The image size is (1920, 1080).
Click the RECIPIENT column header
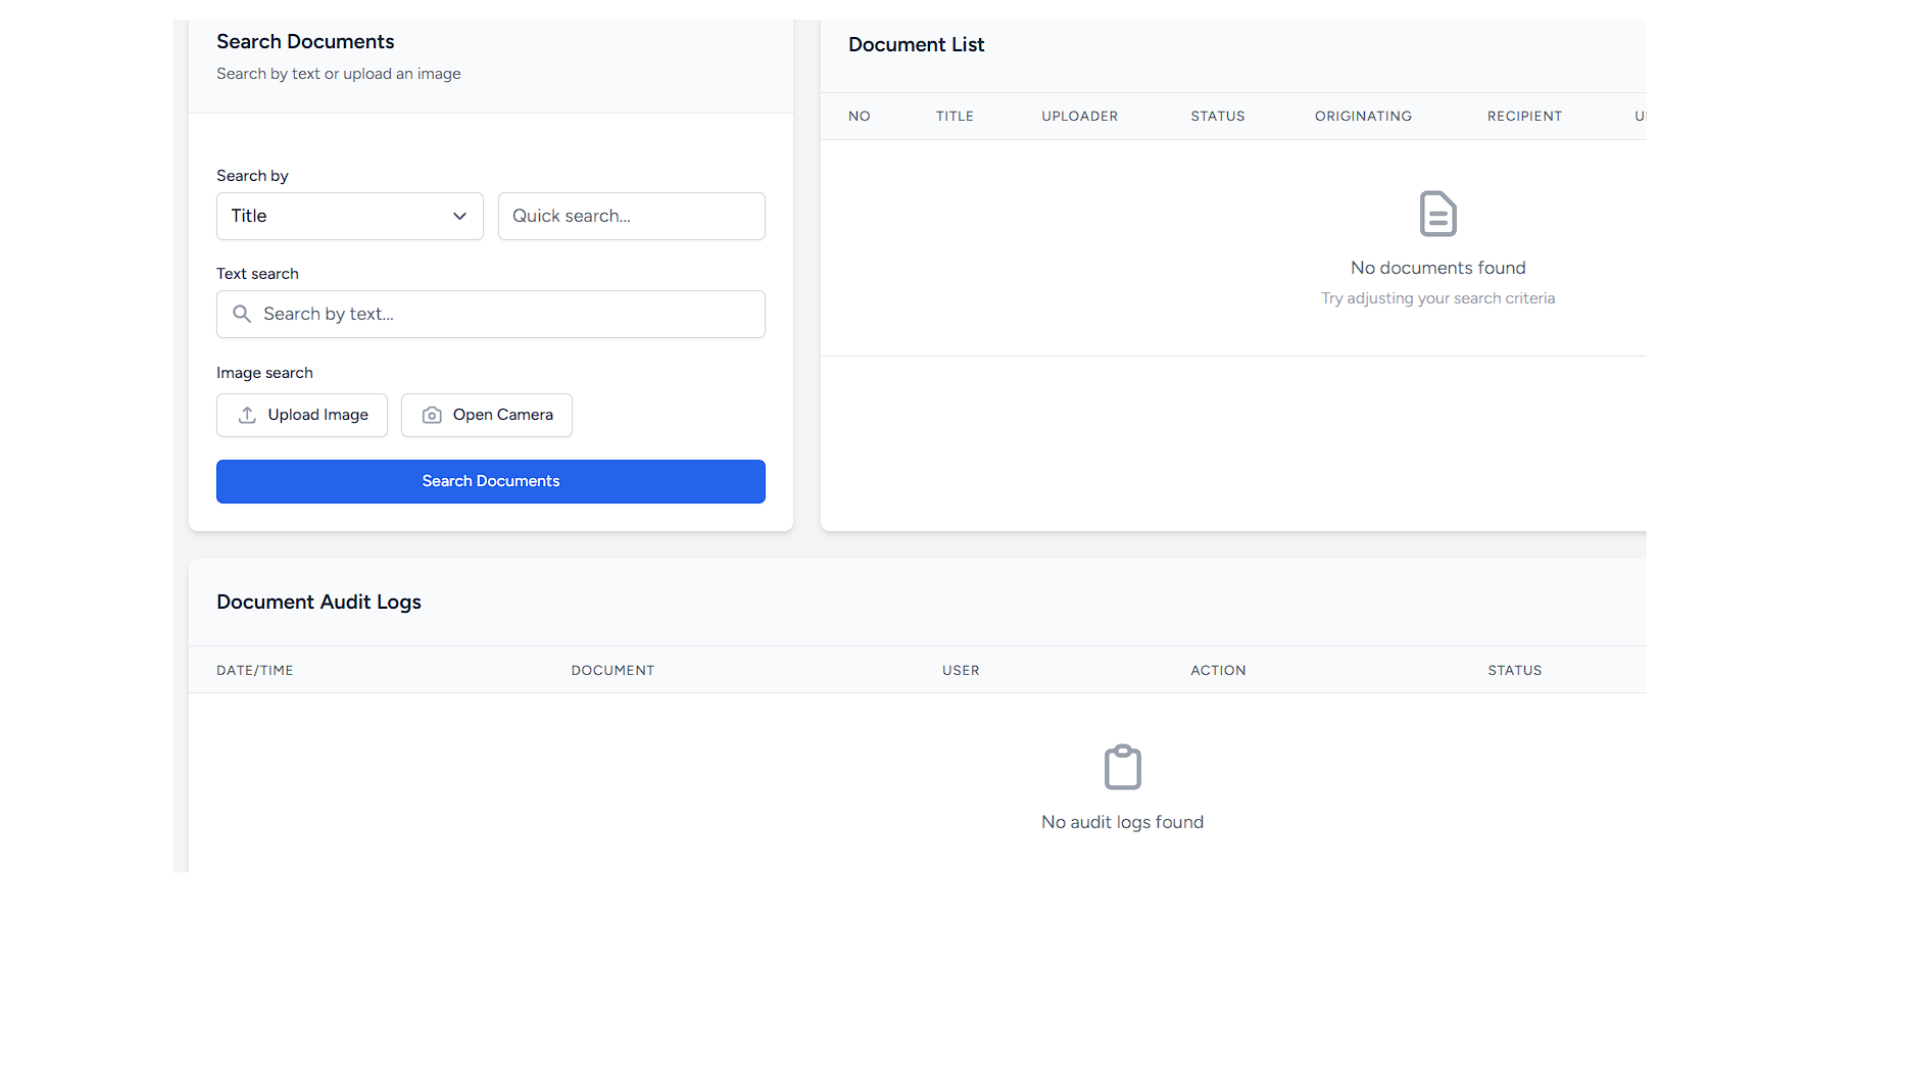[1524, 116]
